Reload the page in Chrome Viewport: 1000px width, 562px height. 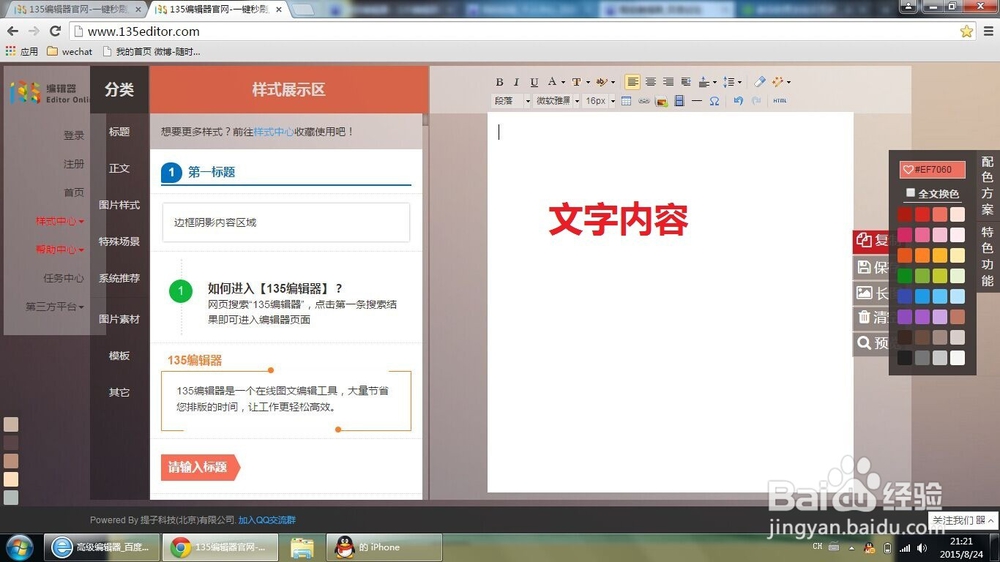point(55,31)
